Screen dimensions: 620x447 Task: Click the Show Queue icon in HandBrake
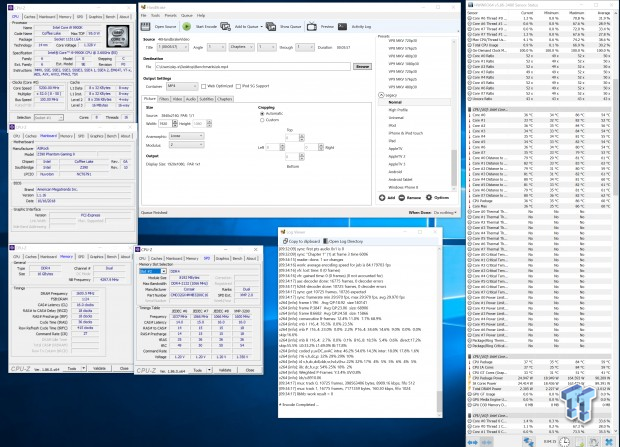pos(271,27)
